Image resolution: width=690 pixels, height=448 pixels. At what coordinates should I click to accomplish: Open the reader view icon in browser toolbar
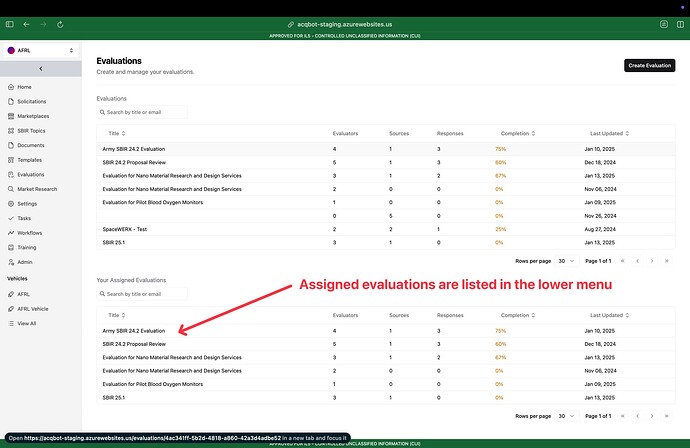tap(664, 24)
